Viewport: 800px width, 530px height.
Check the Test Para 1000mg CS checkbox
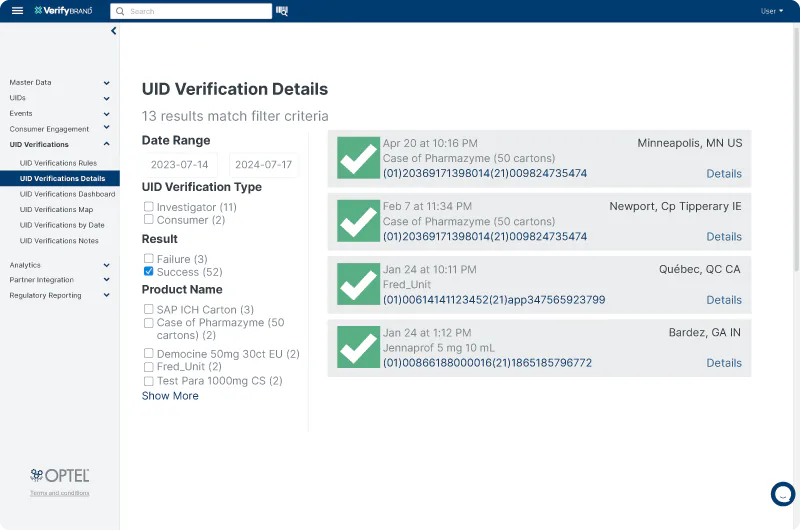(148, 381)
